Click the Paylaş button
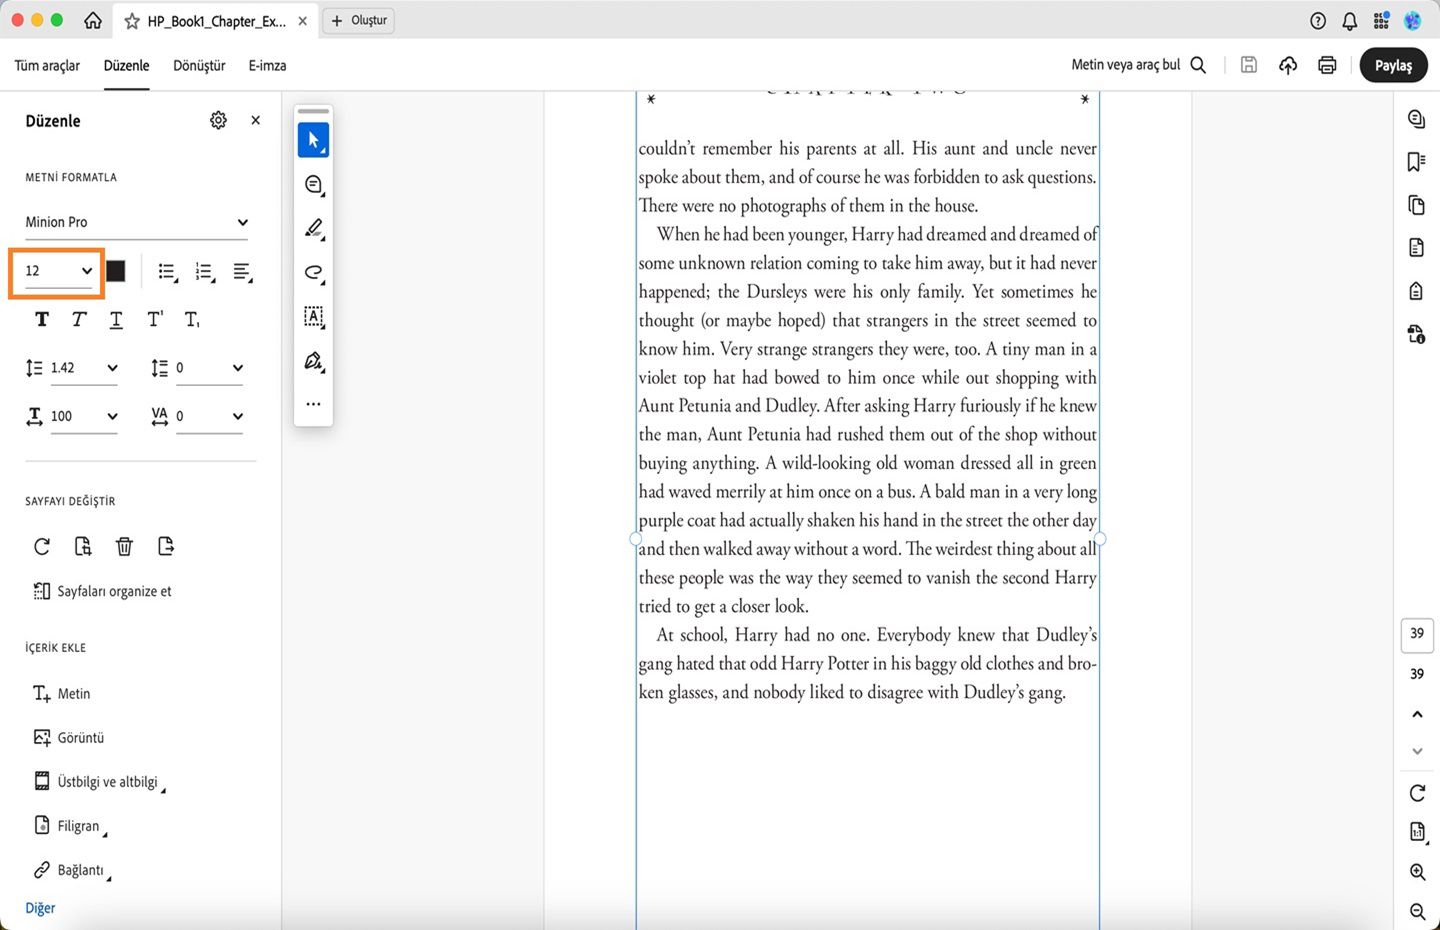Image resolution: width=1440 pixels, height=930 pixels. 1394,65
